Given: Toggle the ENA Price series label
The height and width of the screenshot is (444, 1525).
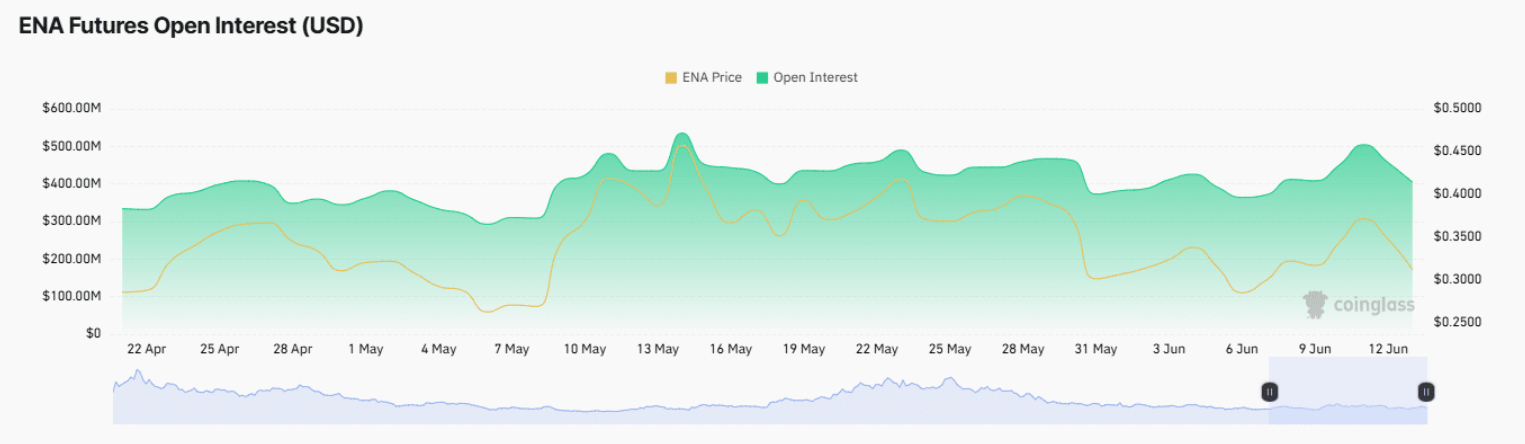Looking at the screenshot, I should click(711, 77).
